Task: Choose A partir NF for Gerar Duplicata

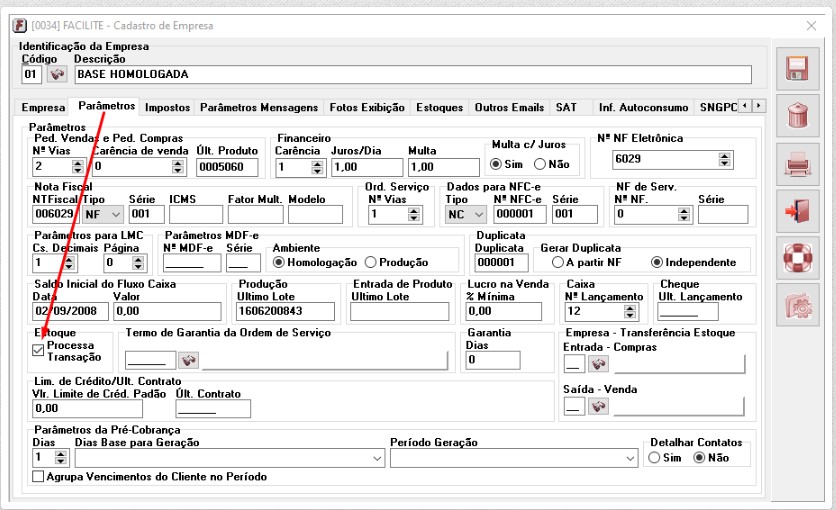Action: click(x=558, y=262)
